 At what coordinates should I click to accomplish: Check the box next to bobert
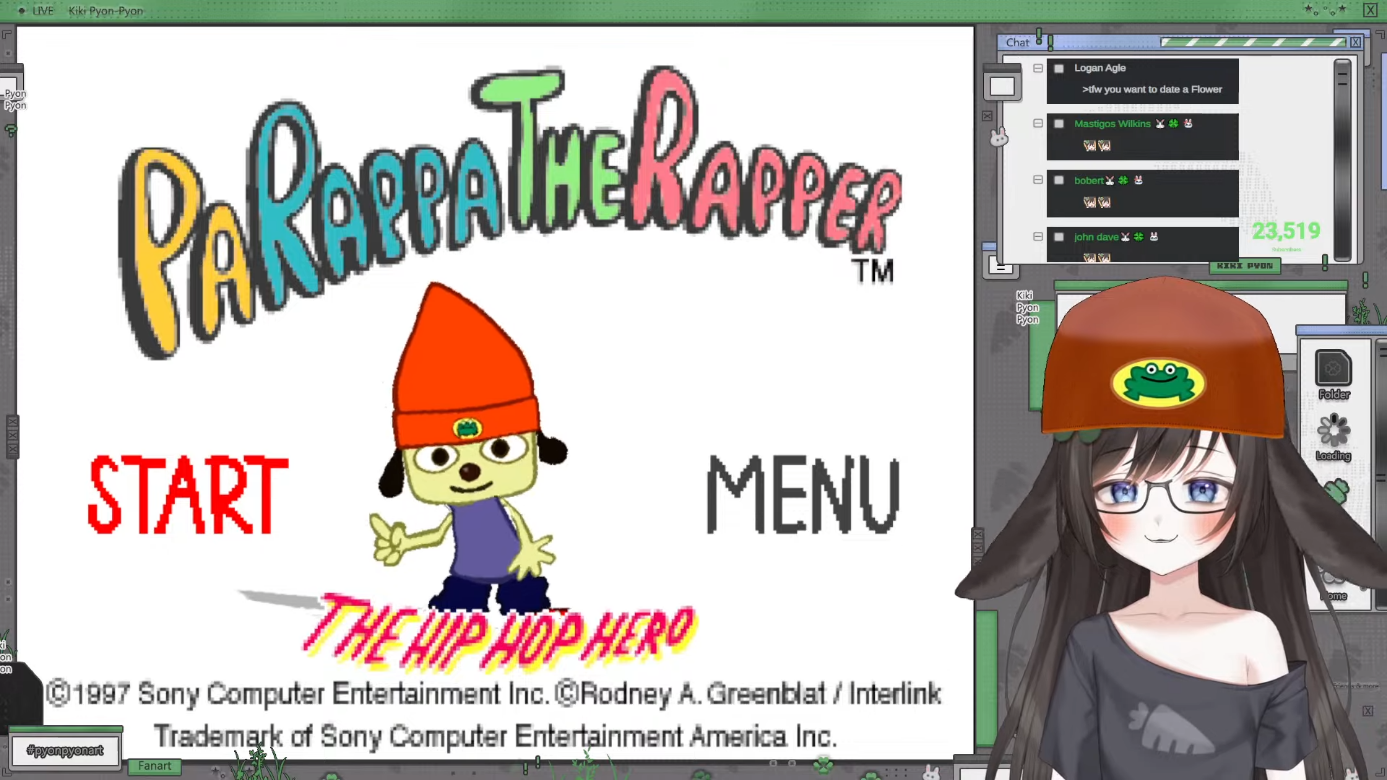tap(1059, 180)
